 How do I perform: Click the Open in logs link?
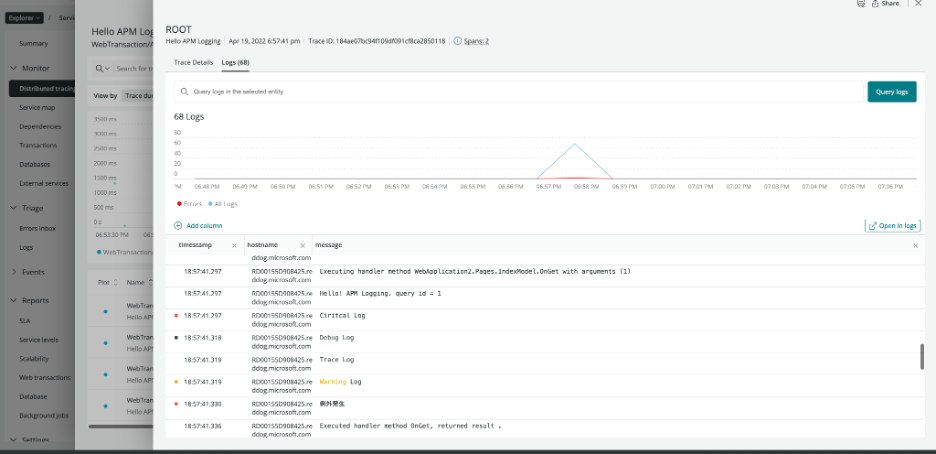892,226
